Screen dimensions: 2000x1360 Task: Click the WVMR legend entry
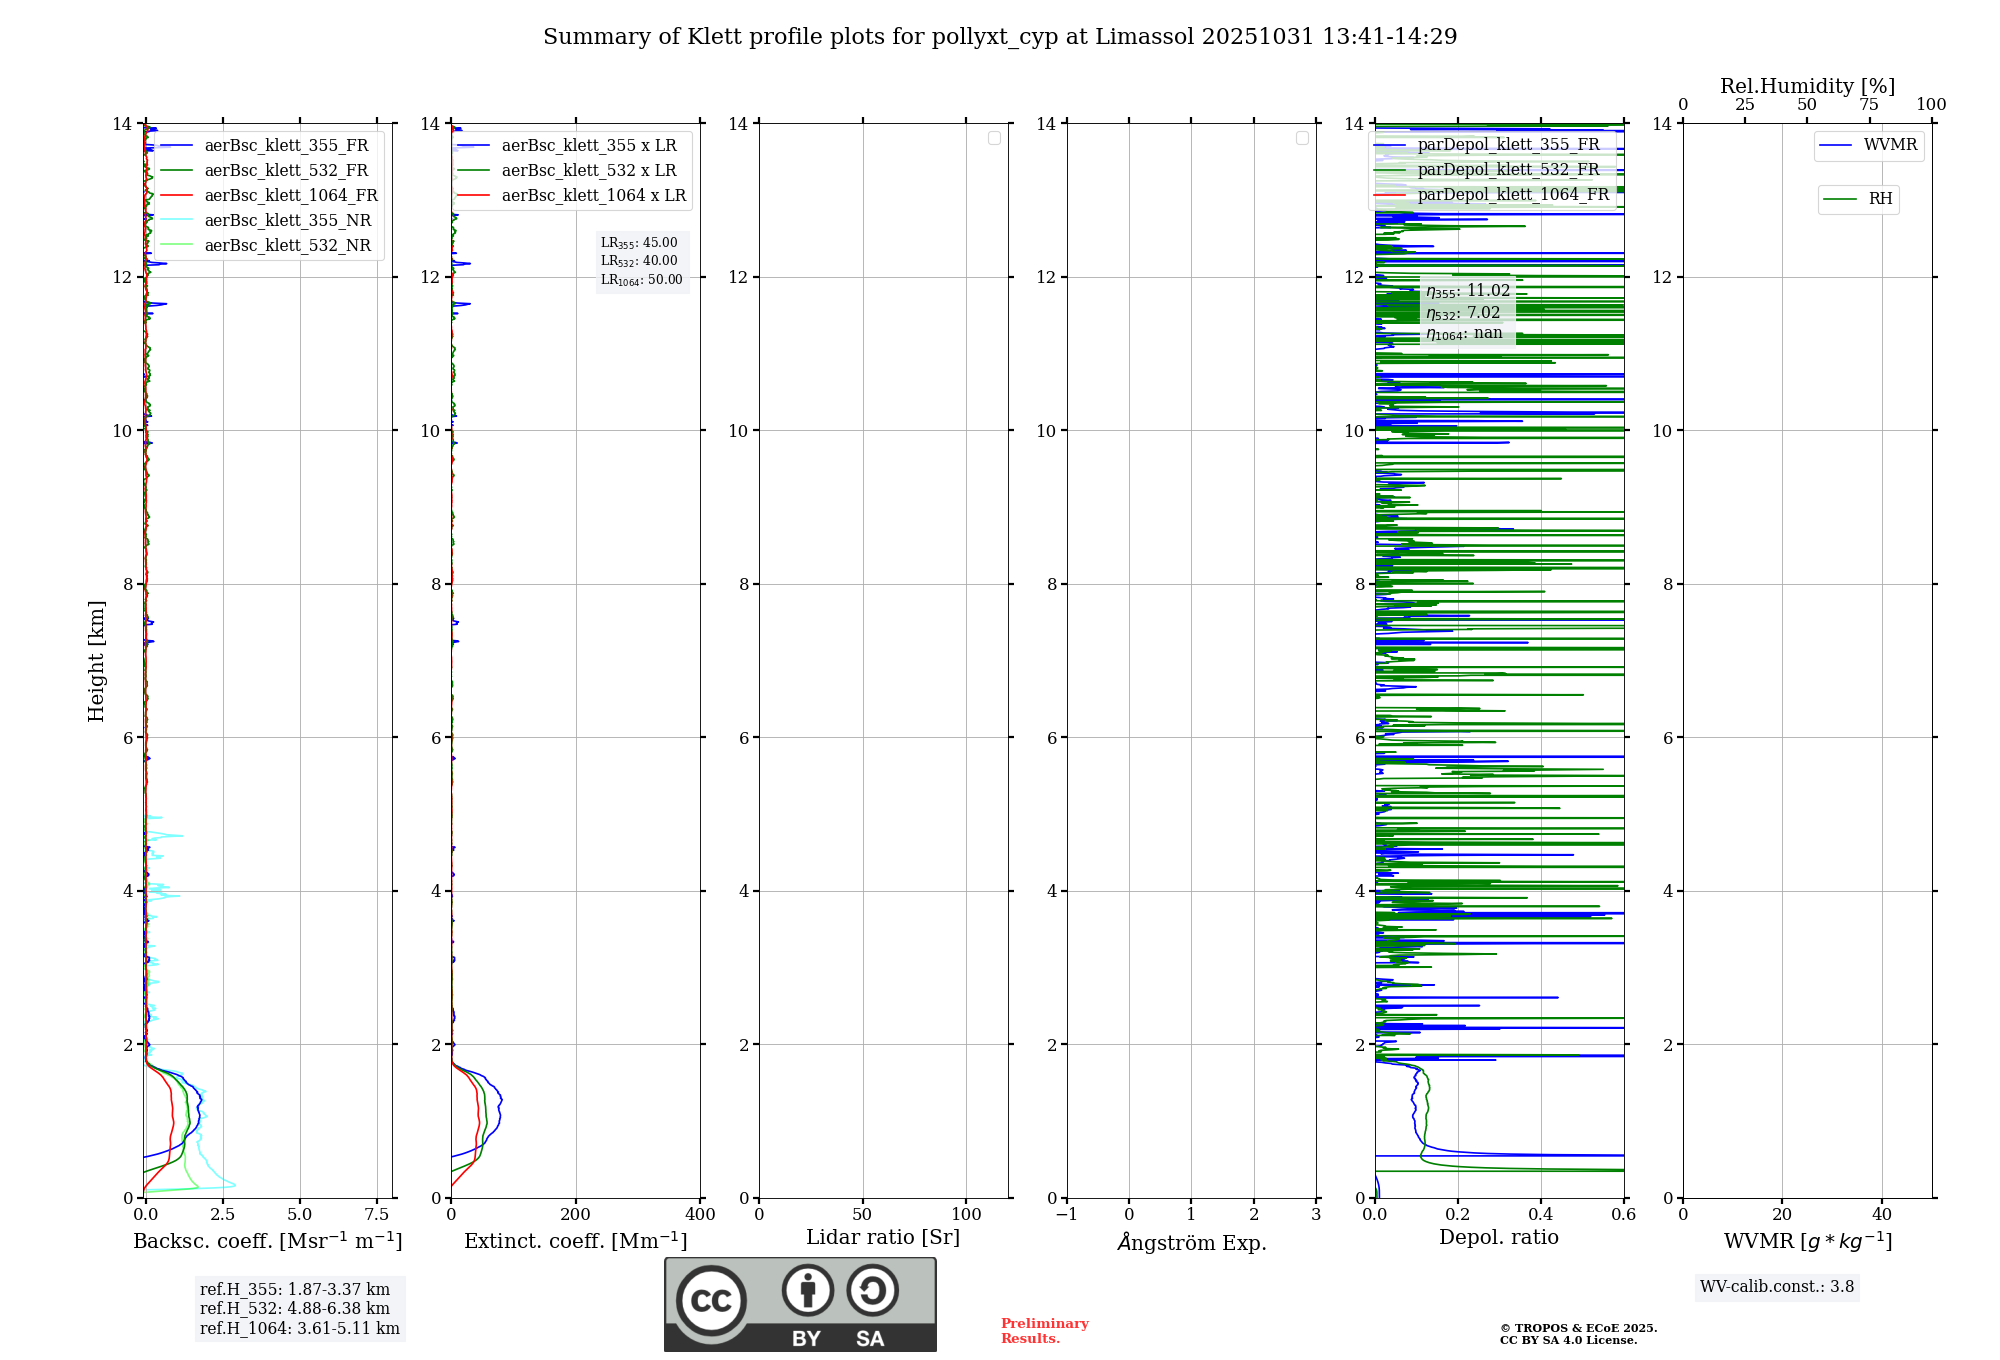[x=1889, y=145]
